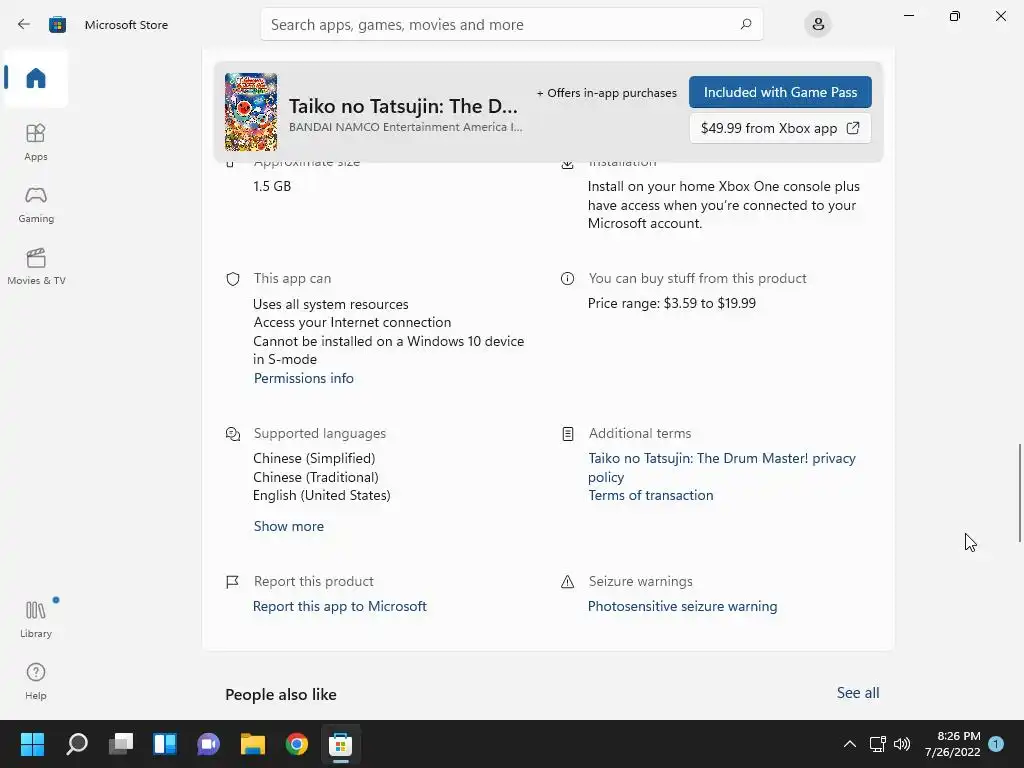
Task: Go back using the back arrow
Action: (x=24, y=24)
